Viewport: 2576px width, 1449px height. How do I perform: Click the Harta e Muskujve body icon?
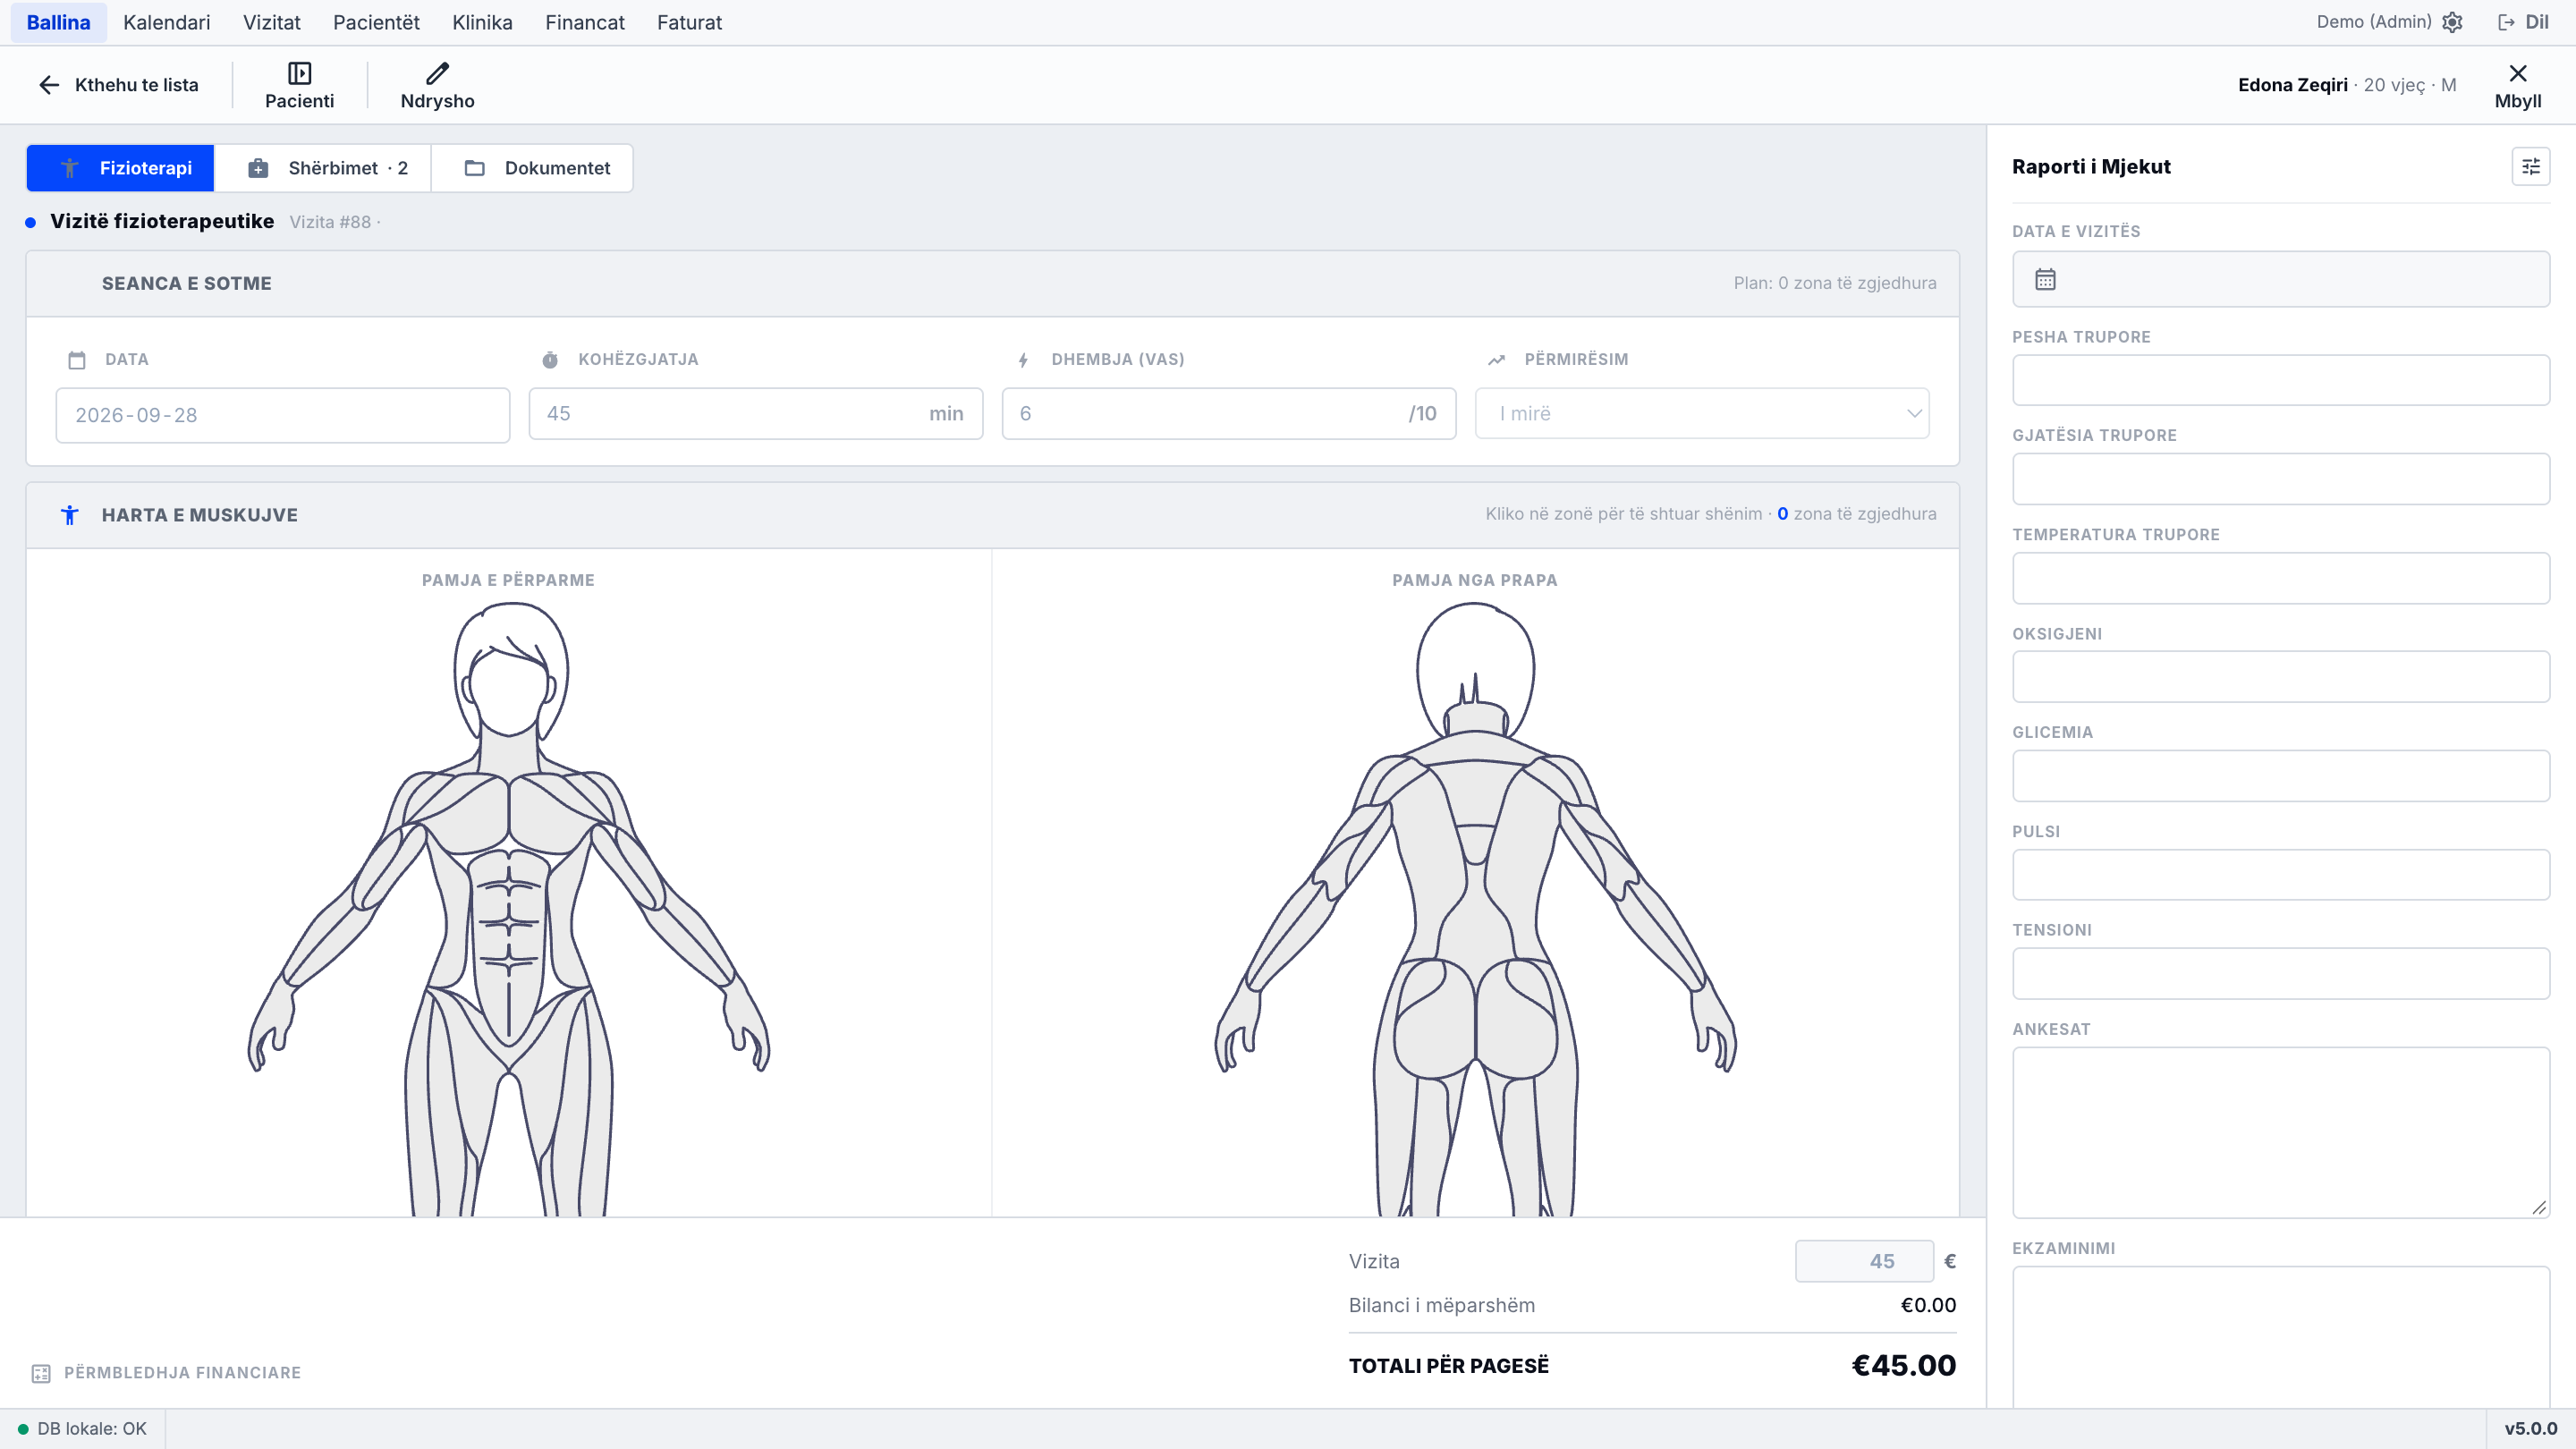click(x=69, y=515)
